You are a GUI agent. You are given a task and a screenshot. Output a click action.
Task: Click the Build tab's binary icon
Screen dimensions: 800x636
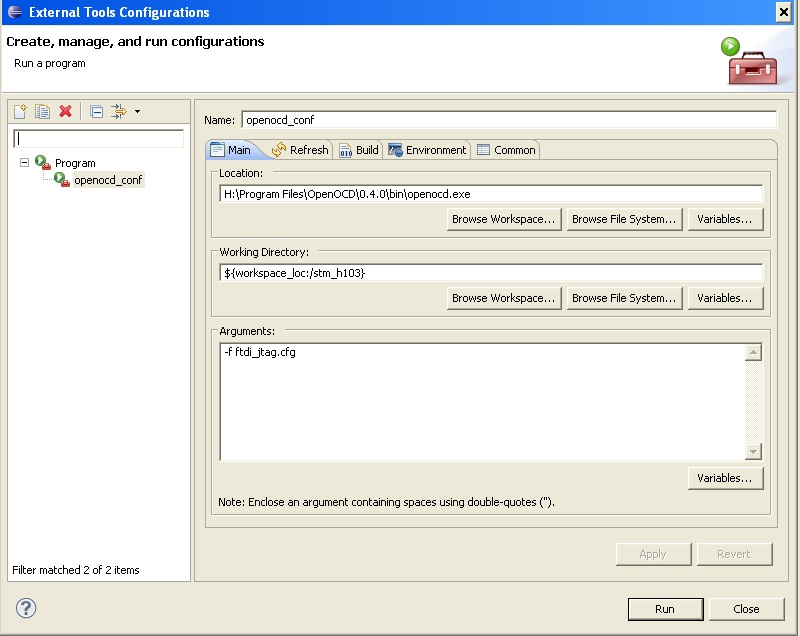pyautogui.click(x=345, y=150)
